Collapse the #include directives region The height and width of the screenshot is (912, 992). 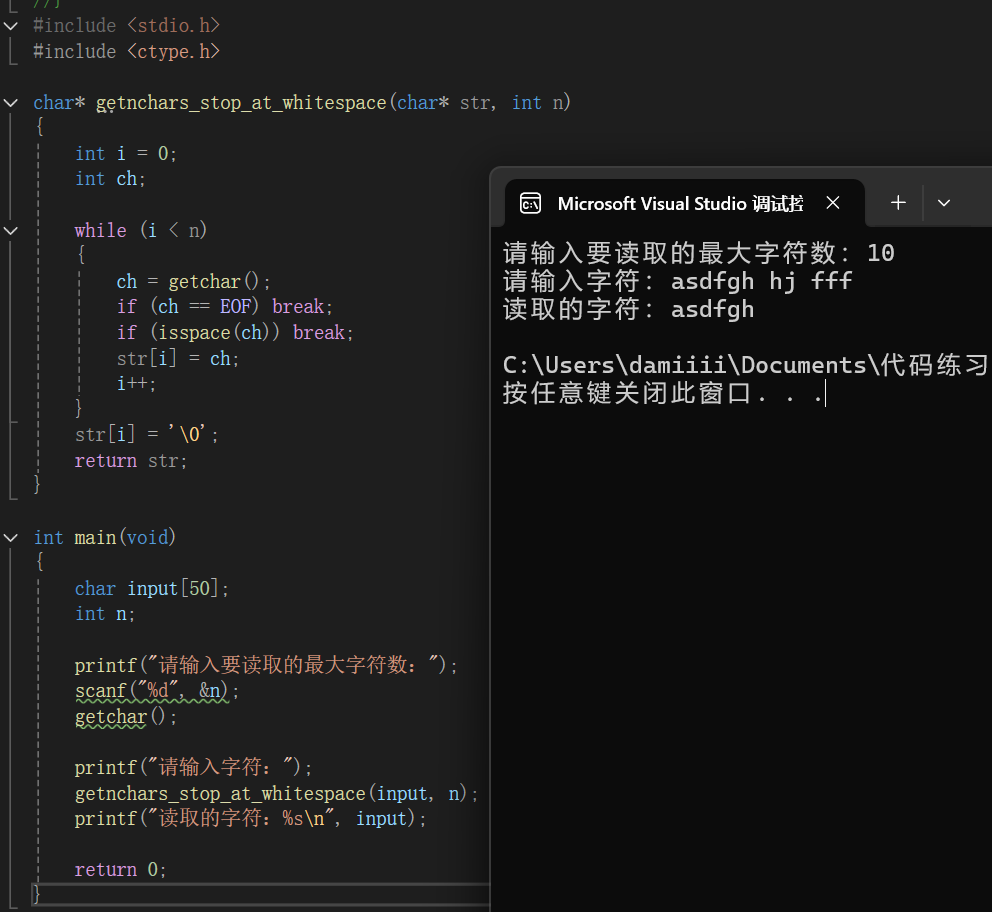(x=11, y=25)
